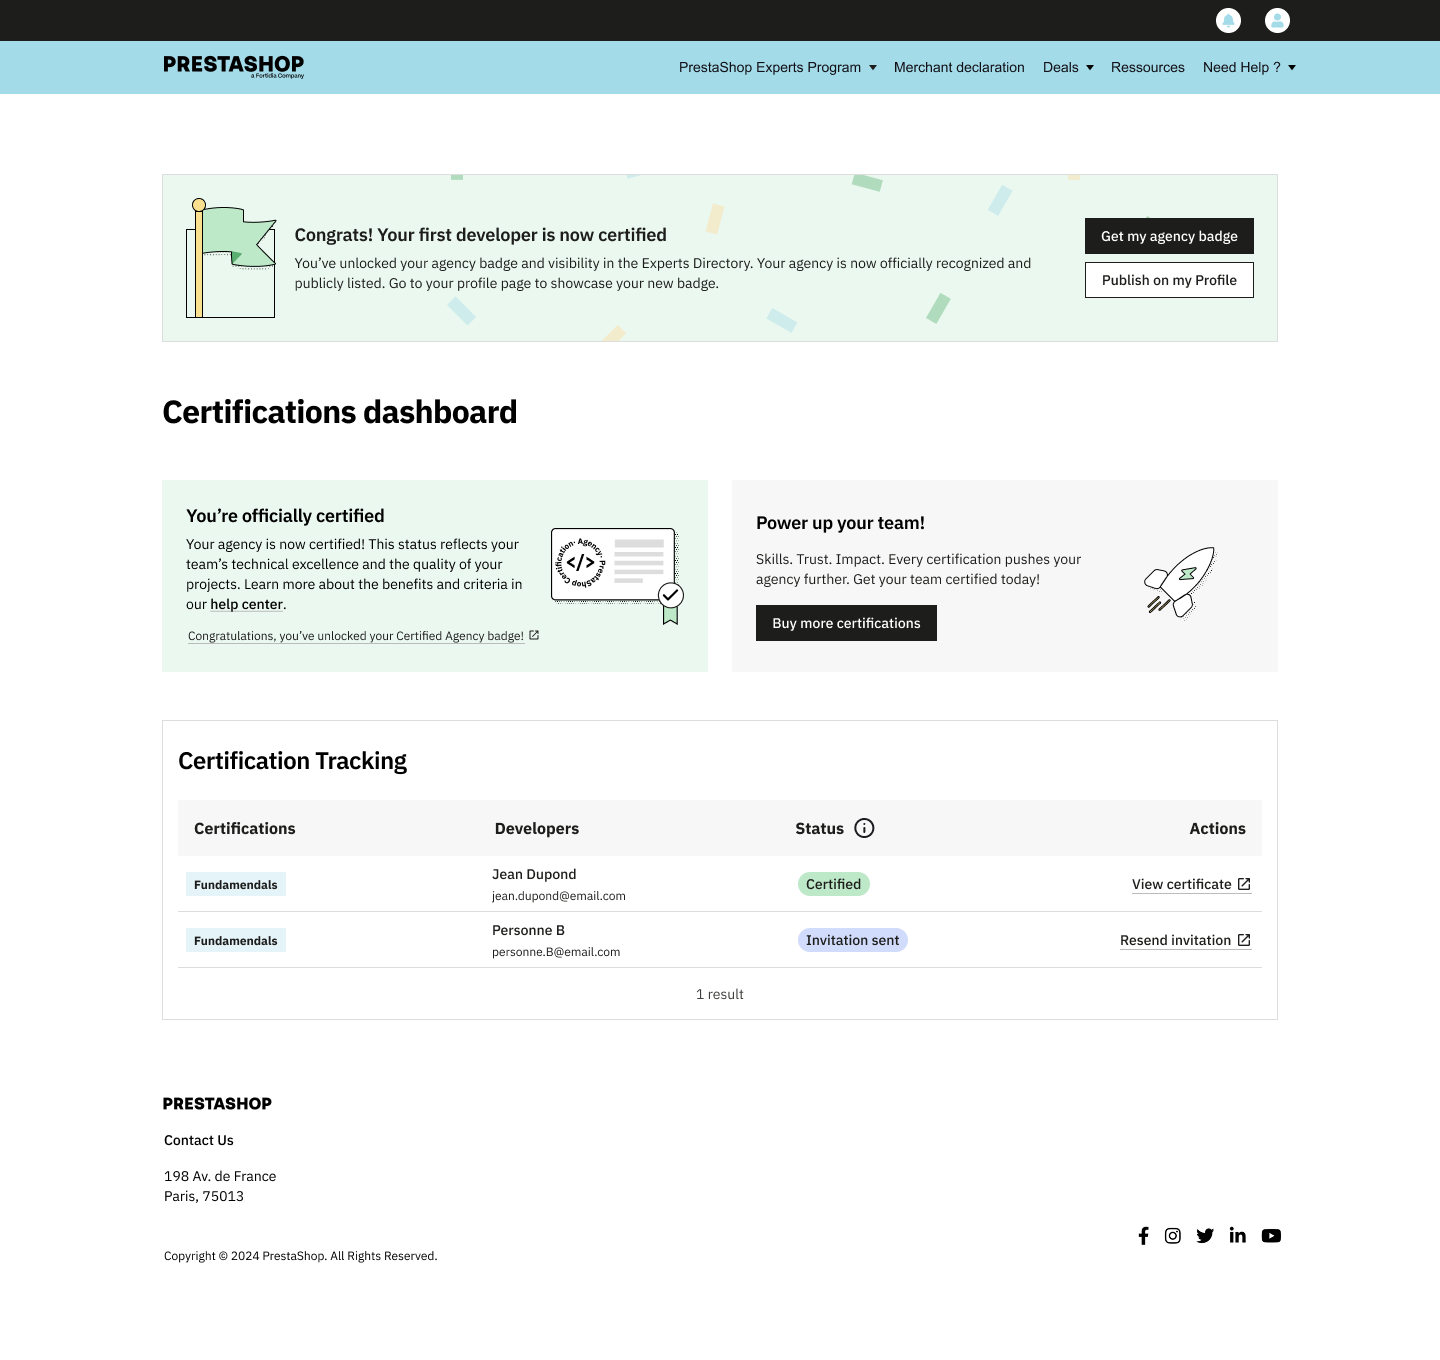Select email jean.dupond@email.com
Image resolution: width=1440 pixels, height=1360 pixels.
[559, 896]
